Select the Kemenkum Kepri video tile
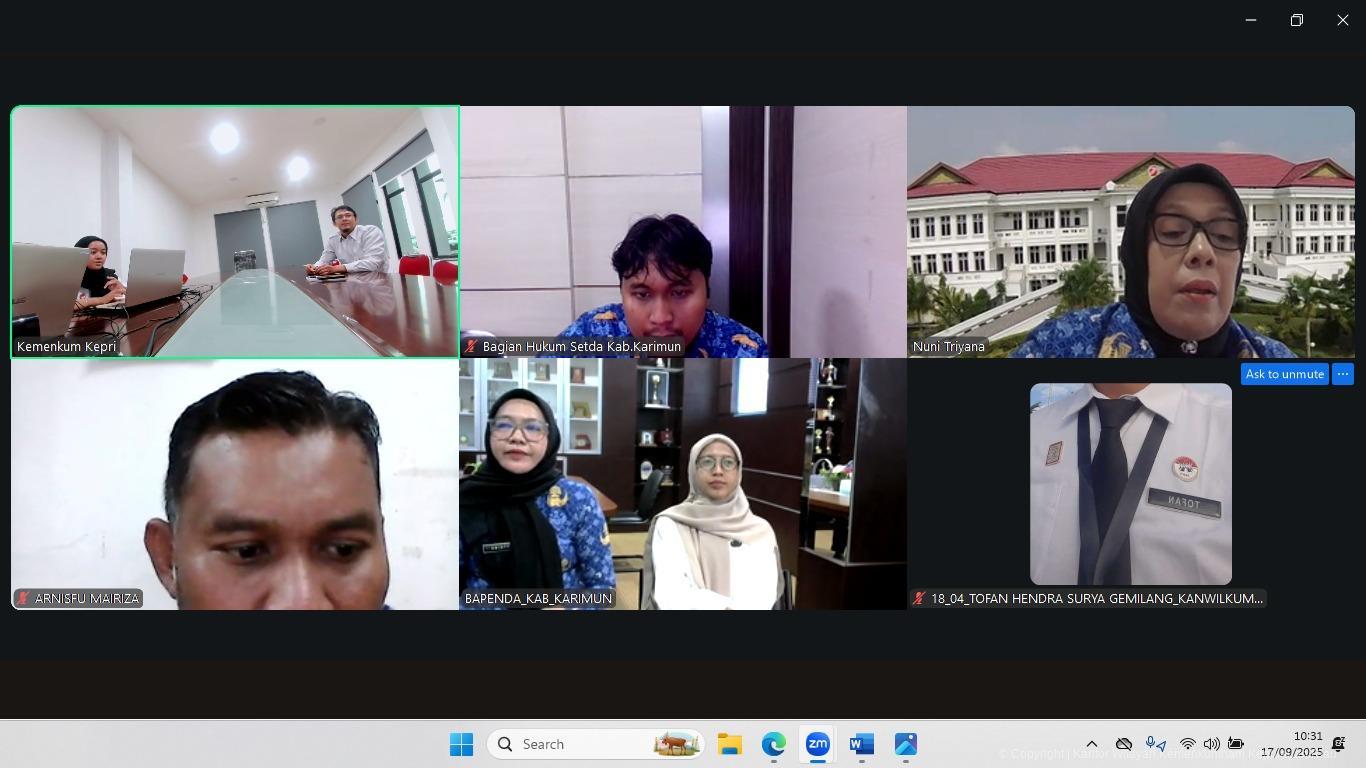Screen dimensions: 1366x768 (x=235, y=232)
